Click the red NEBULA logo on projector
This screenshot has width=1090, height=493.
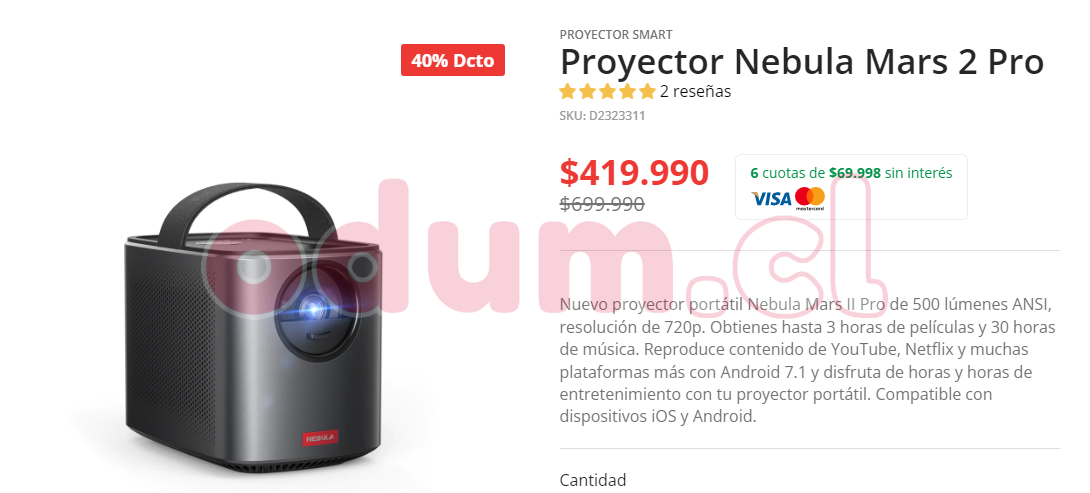click(x=320, y=438)
